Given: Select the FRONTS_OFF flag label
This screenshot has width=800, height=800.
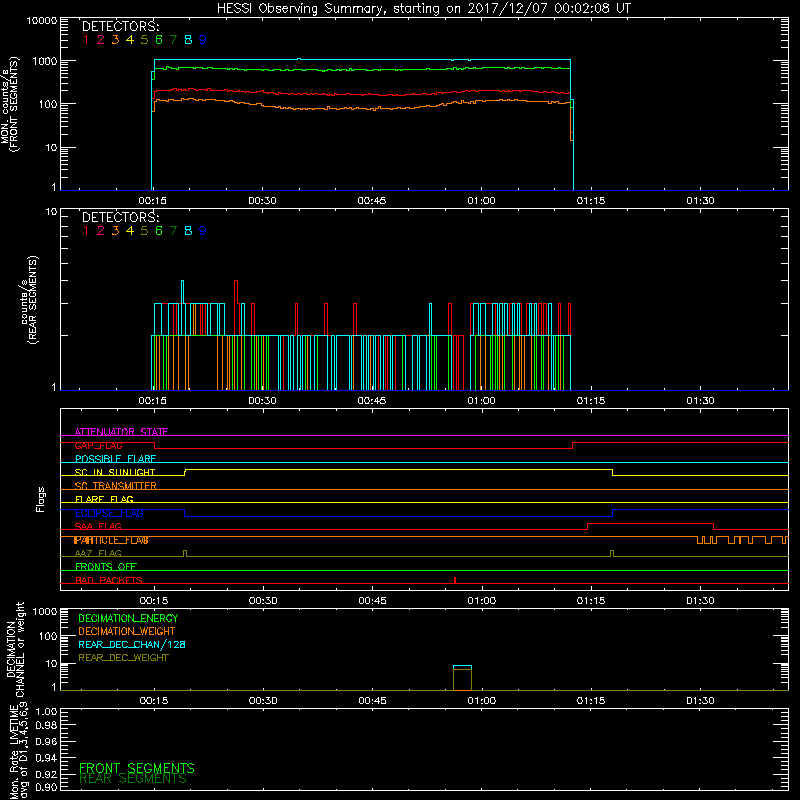Looking at the screenshot, I should 106,567.
